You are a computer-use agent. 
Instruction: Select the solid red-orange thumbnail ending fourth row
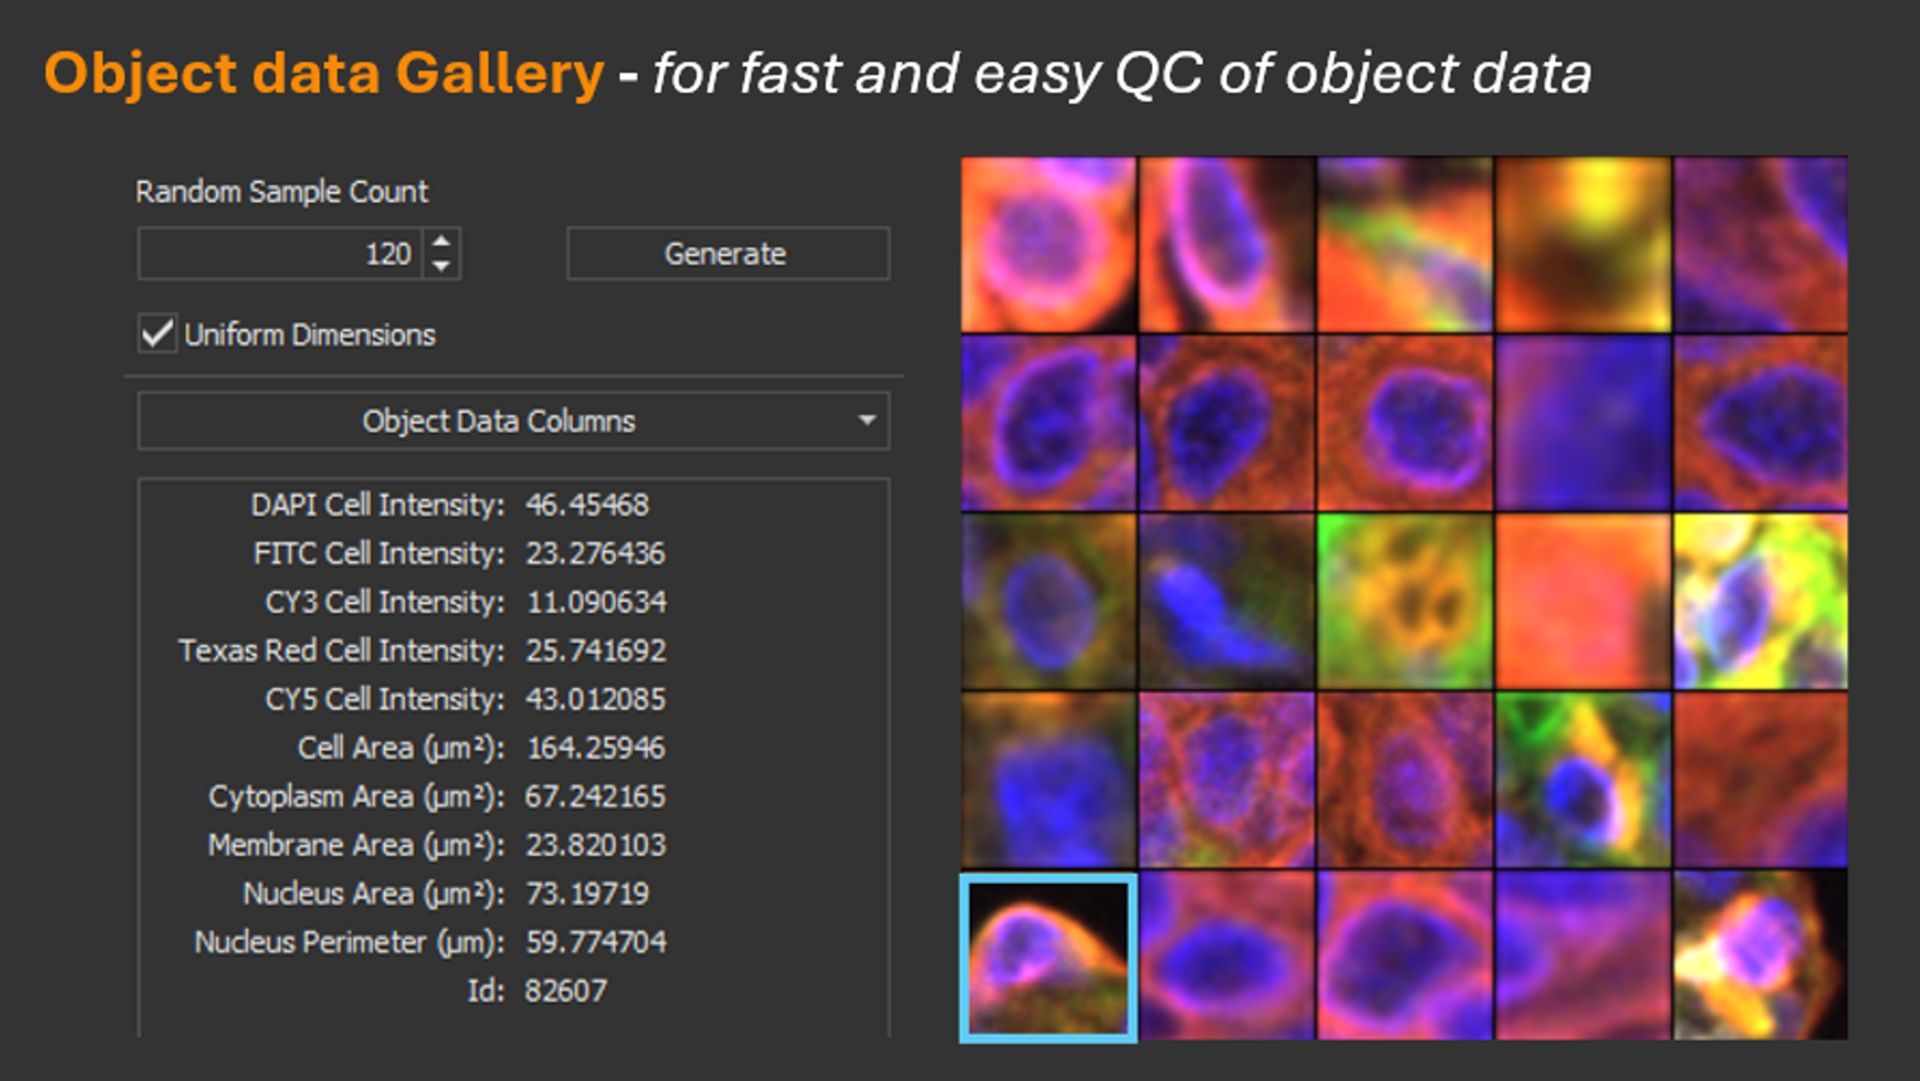[x=1761, y=779]
